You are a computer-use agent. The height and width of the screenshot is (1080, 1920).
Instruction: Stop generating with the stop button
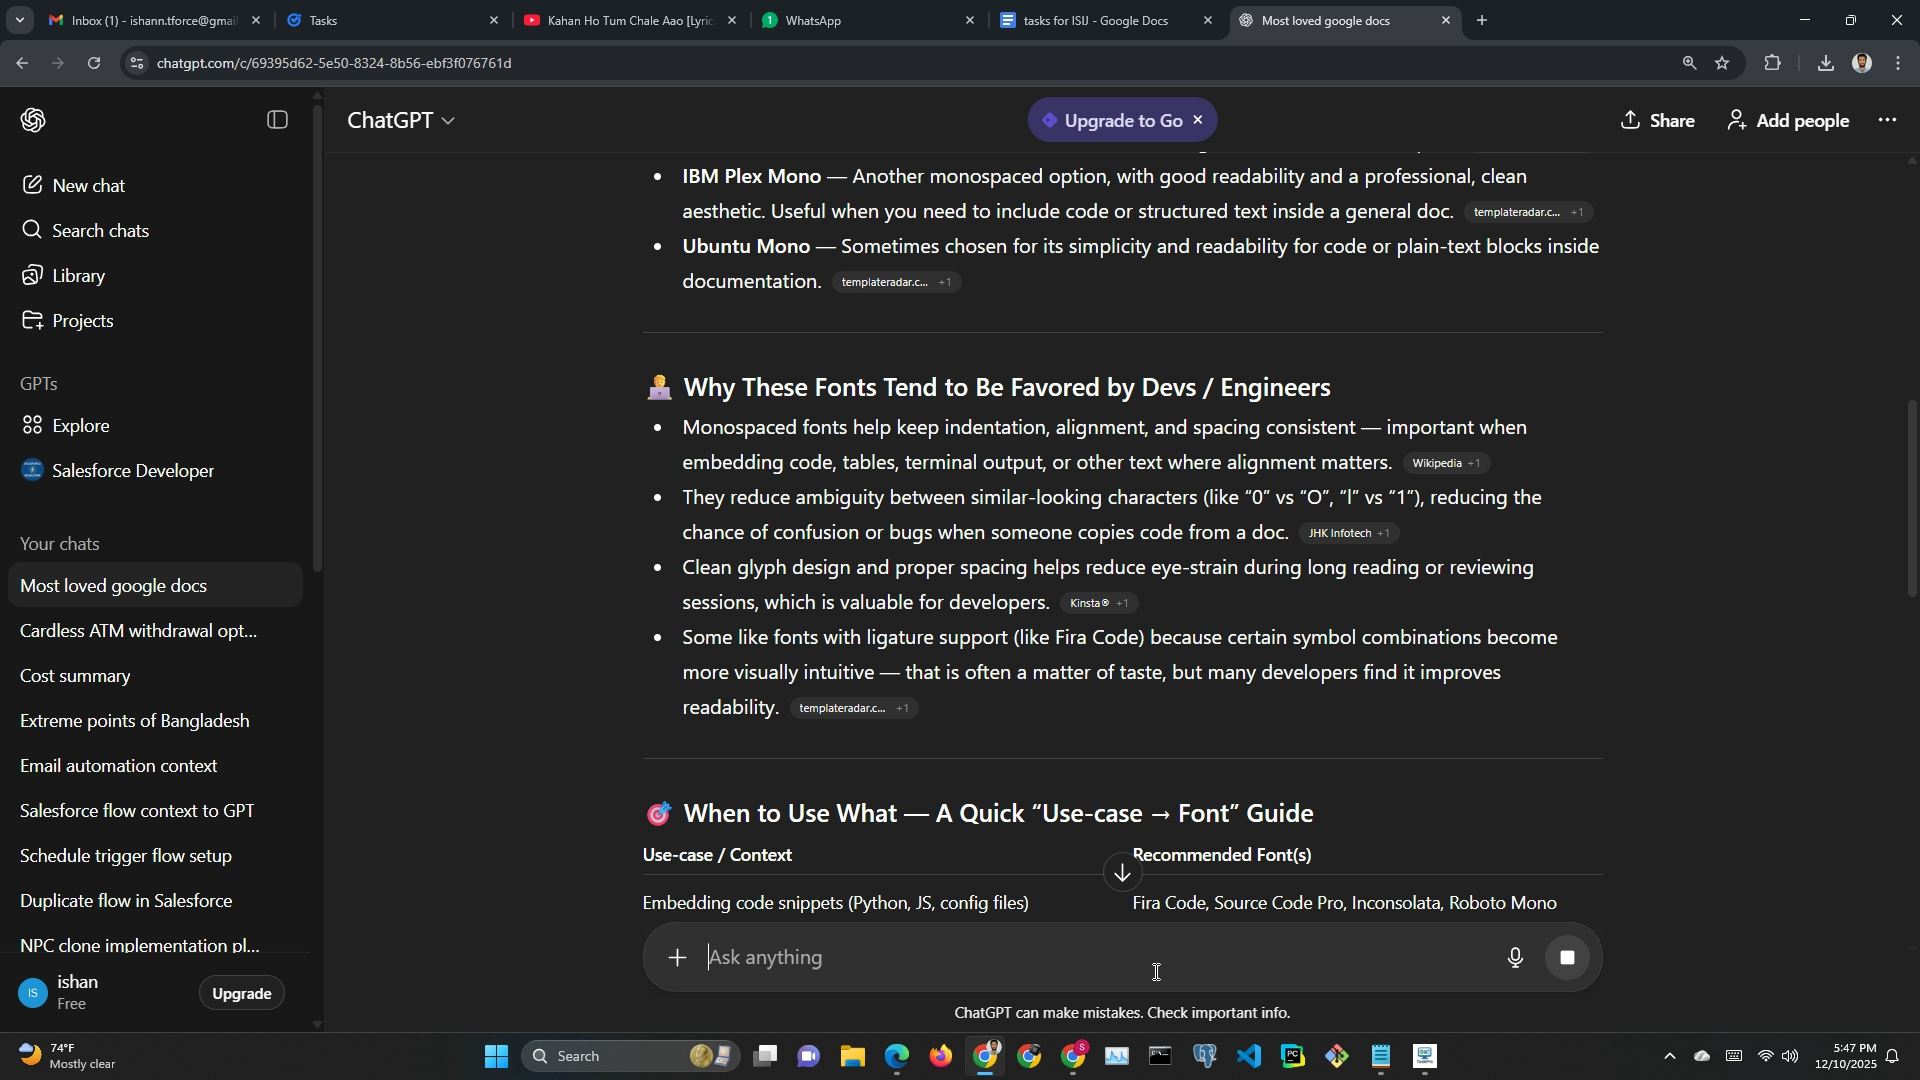(x=1567, y=958)
